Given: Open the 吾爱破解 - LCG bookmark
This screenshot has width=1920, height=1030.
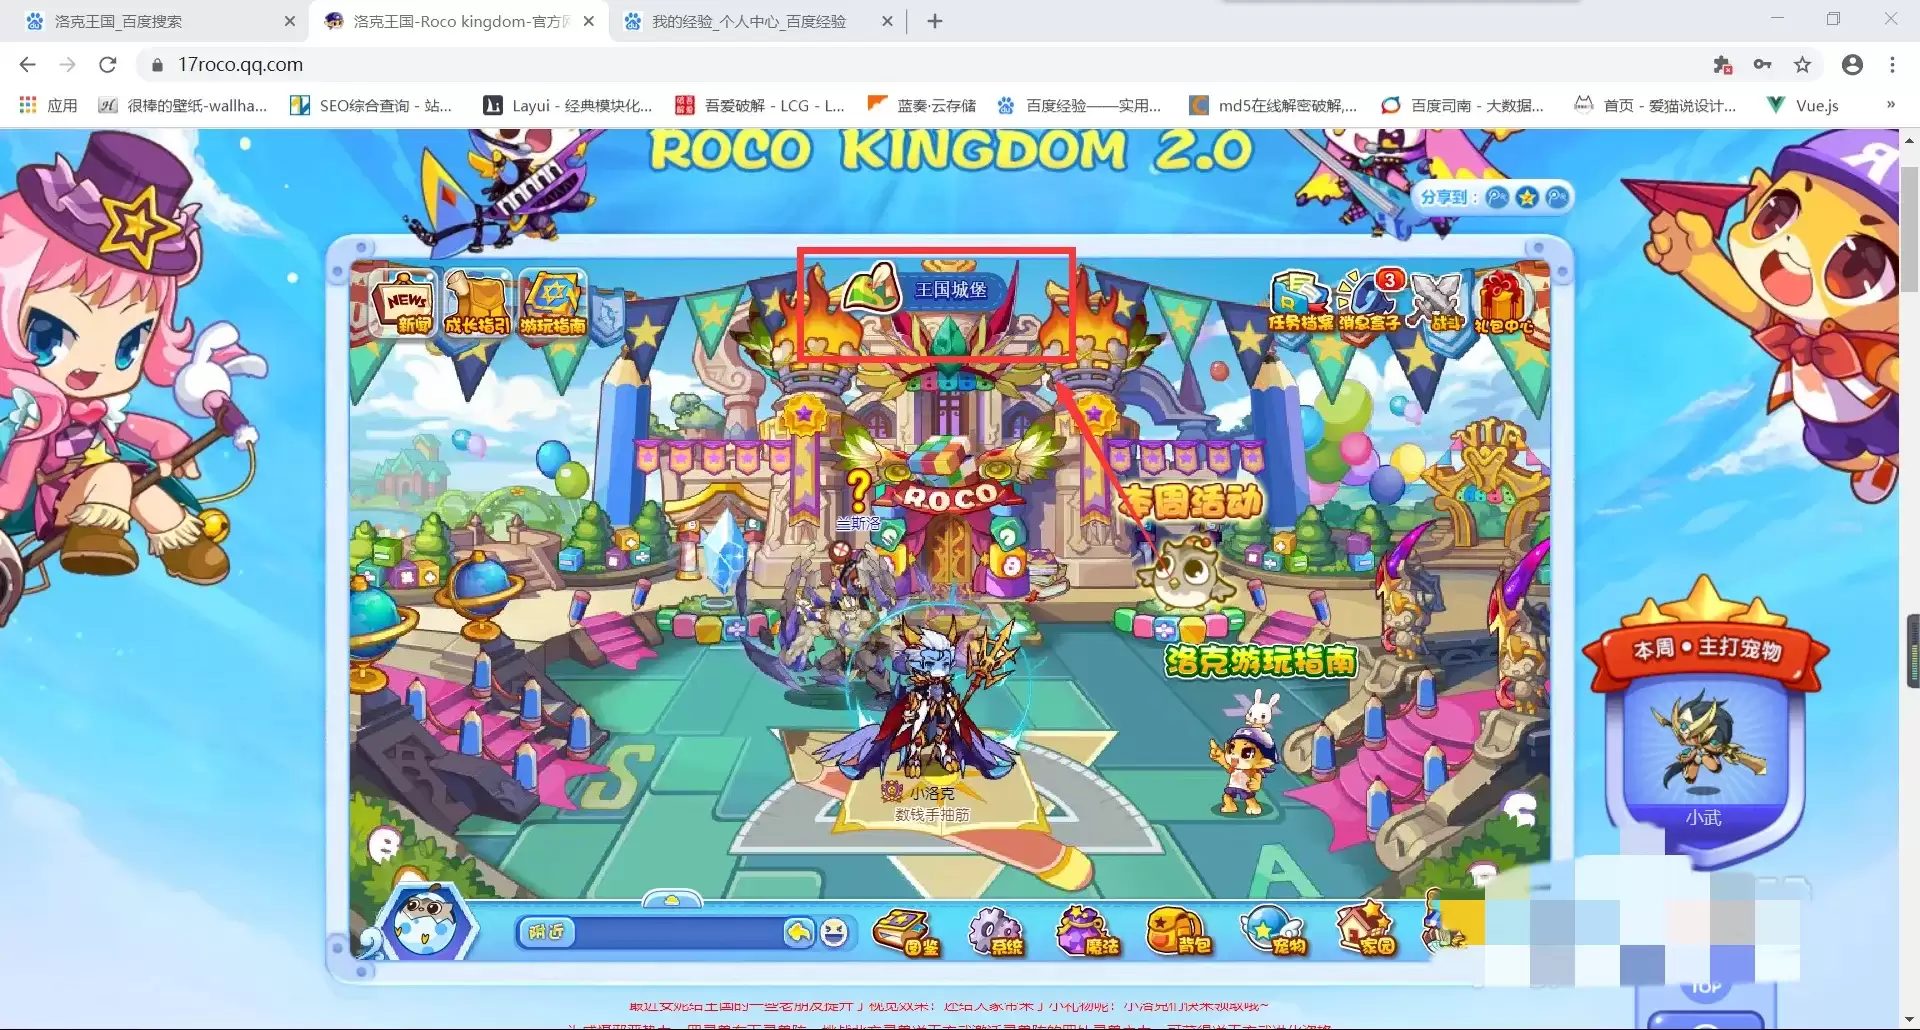Looking at the screenshot, I should point(760,105).
